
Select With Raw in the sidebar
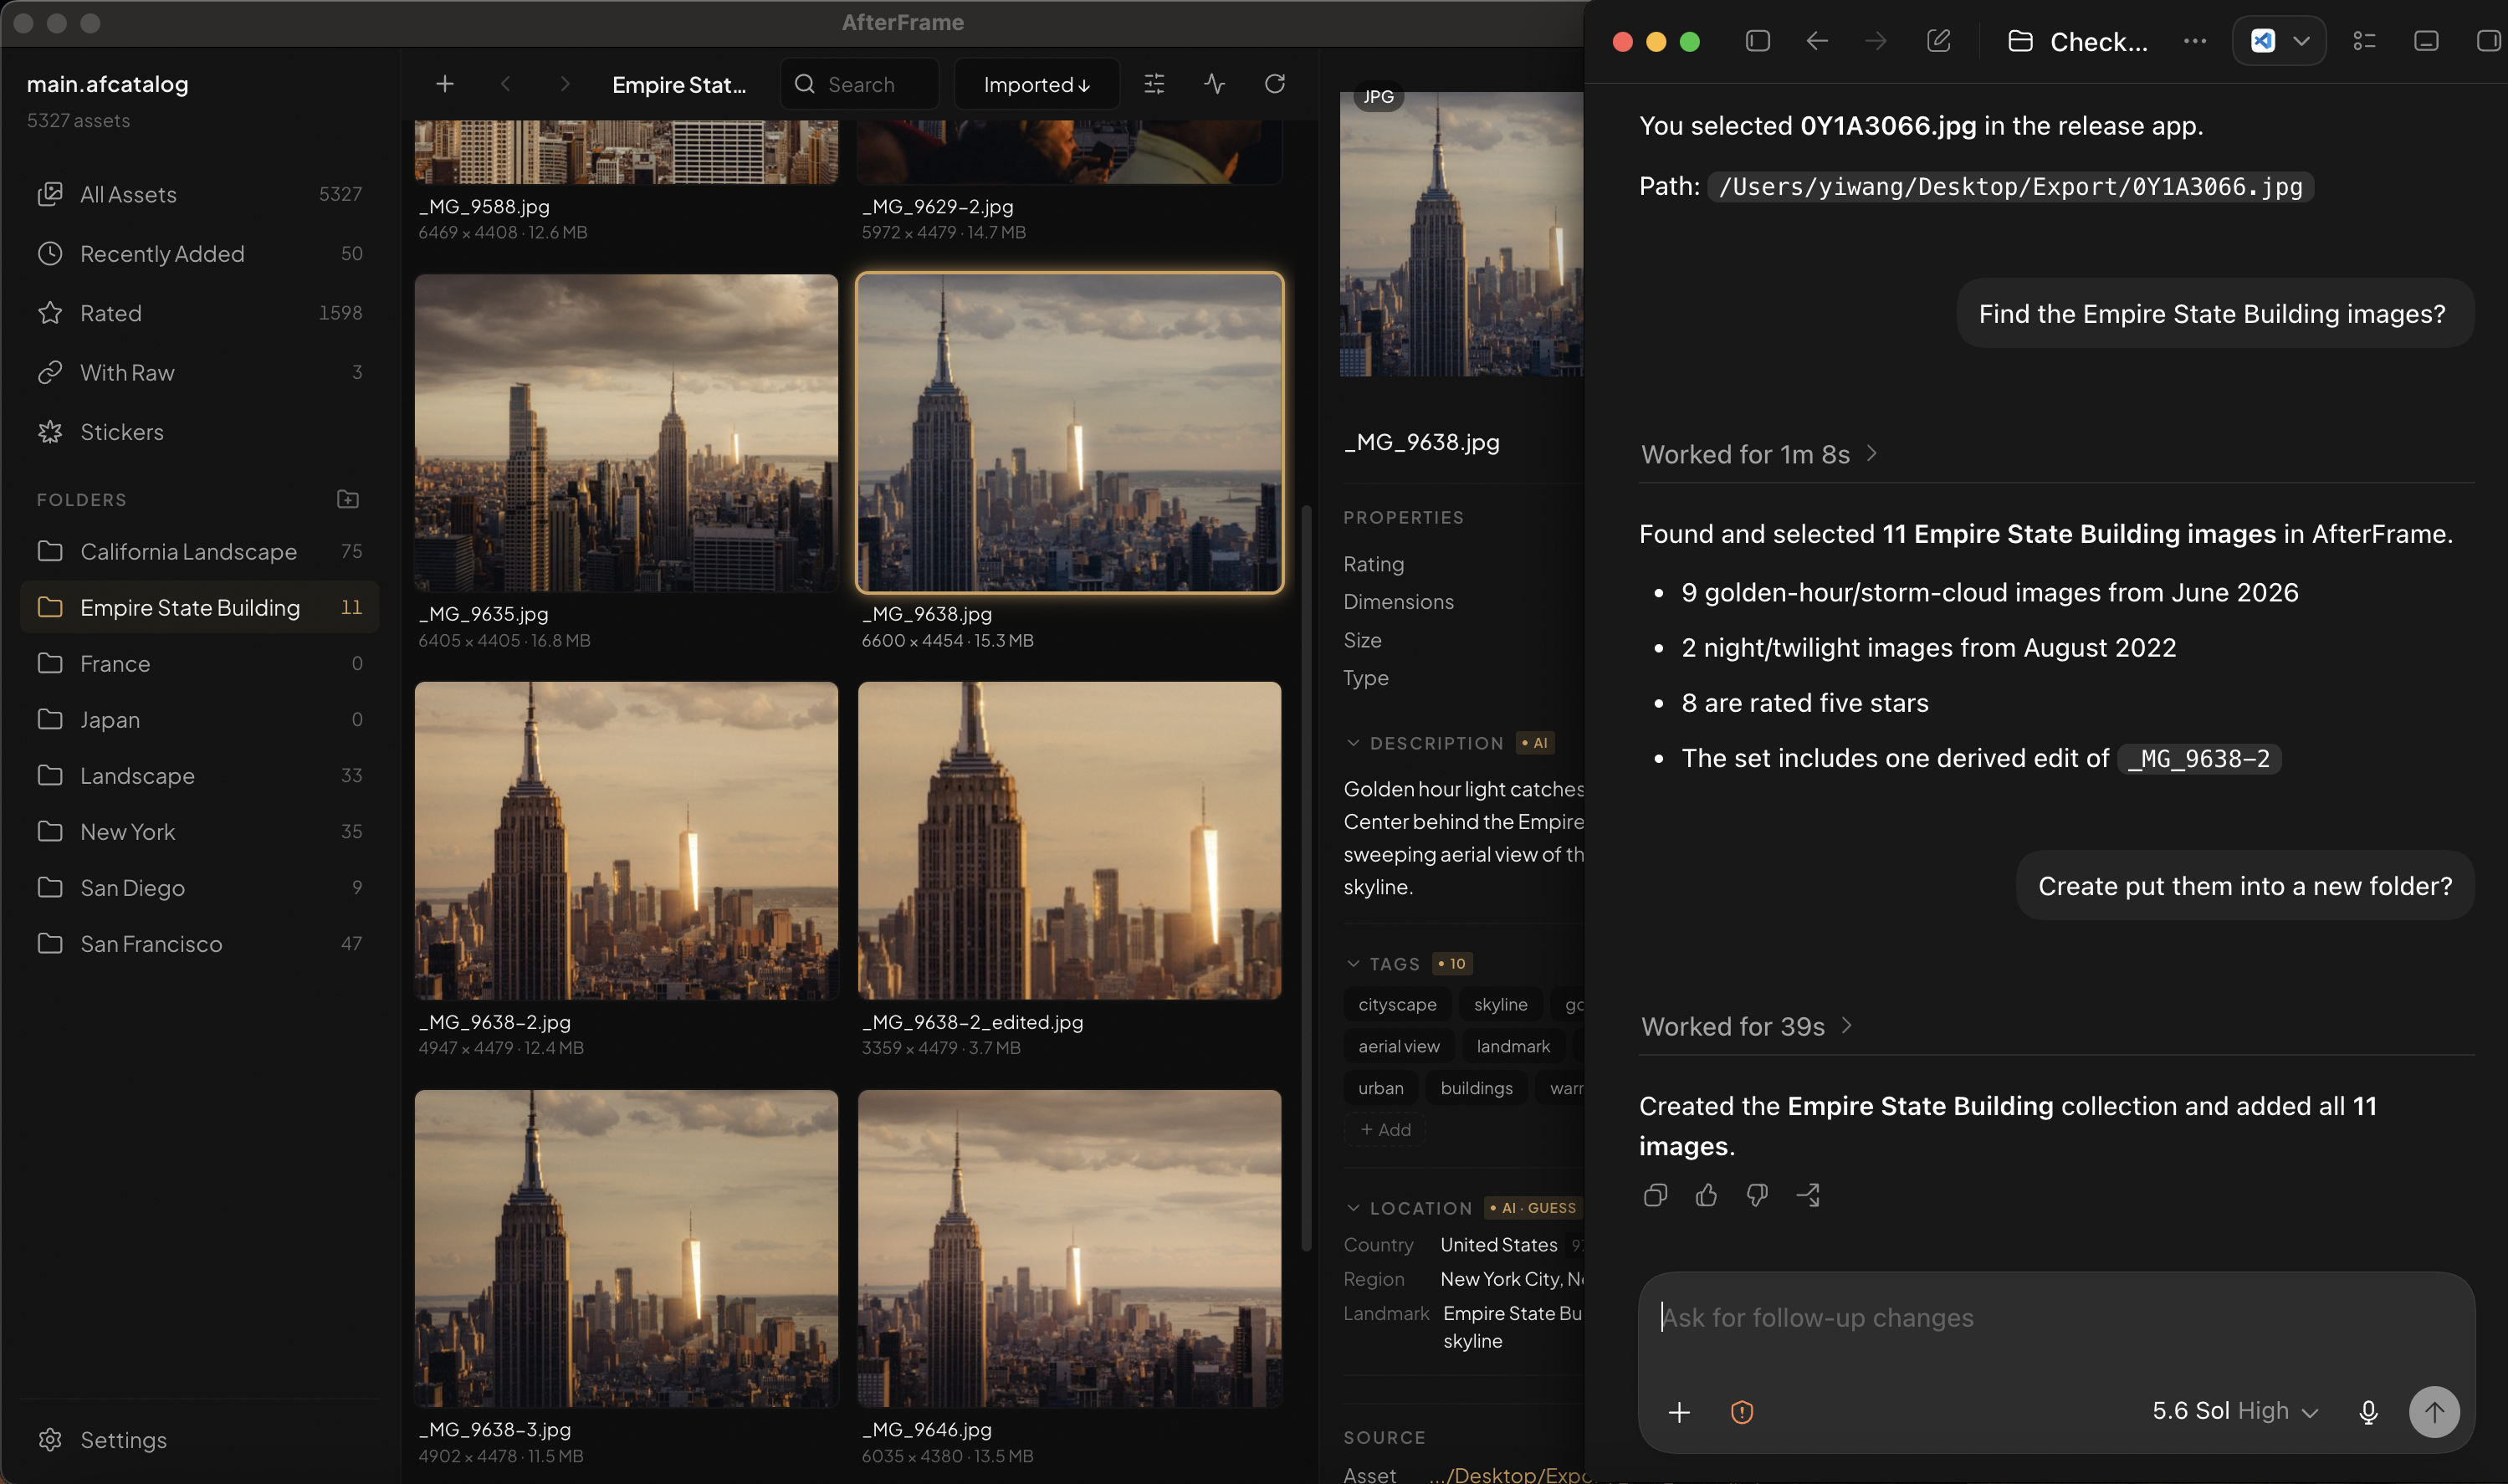click(200, 372)
